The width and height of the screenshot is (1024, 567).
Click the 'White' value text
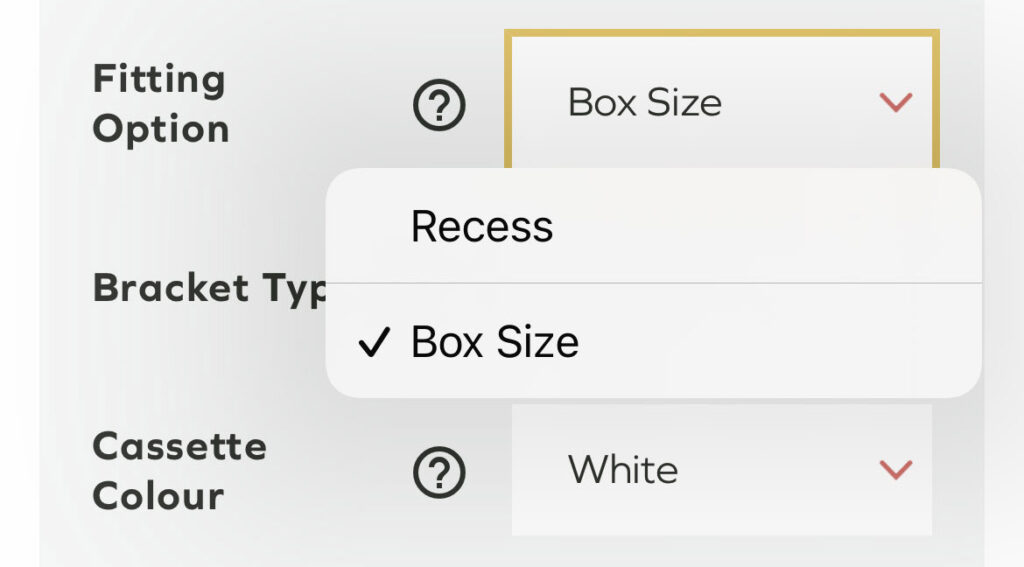coord(622,469)
